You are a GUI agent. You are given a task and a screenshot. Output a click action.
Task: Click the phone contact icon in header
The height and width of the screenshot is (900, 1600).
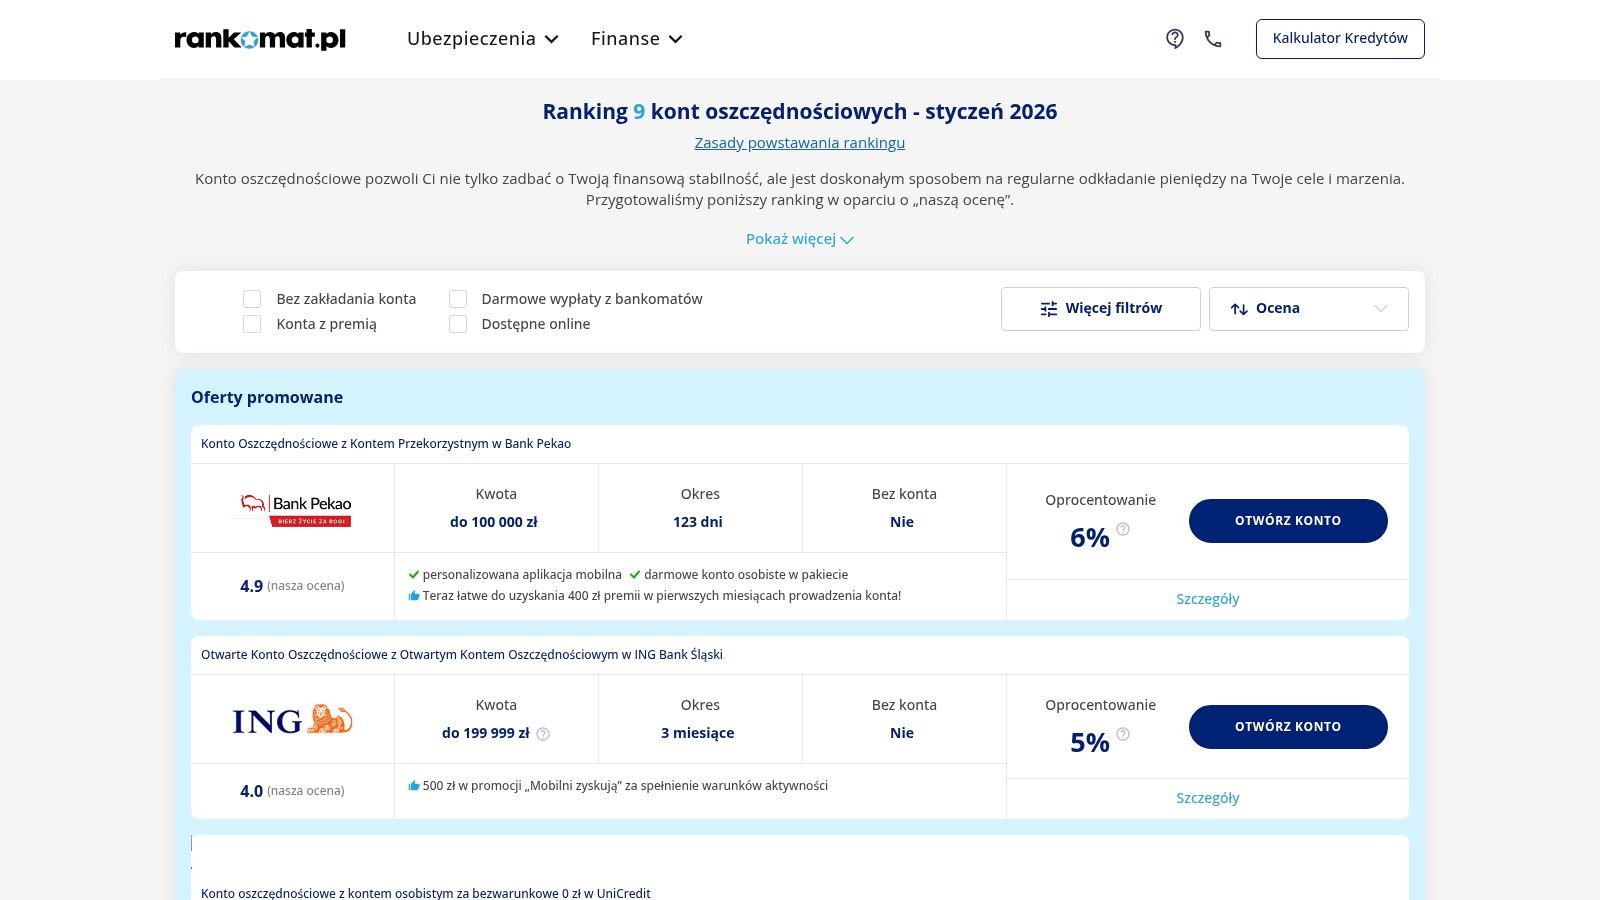tap(1213, 39)
